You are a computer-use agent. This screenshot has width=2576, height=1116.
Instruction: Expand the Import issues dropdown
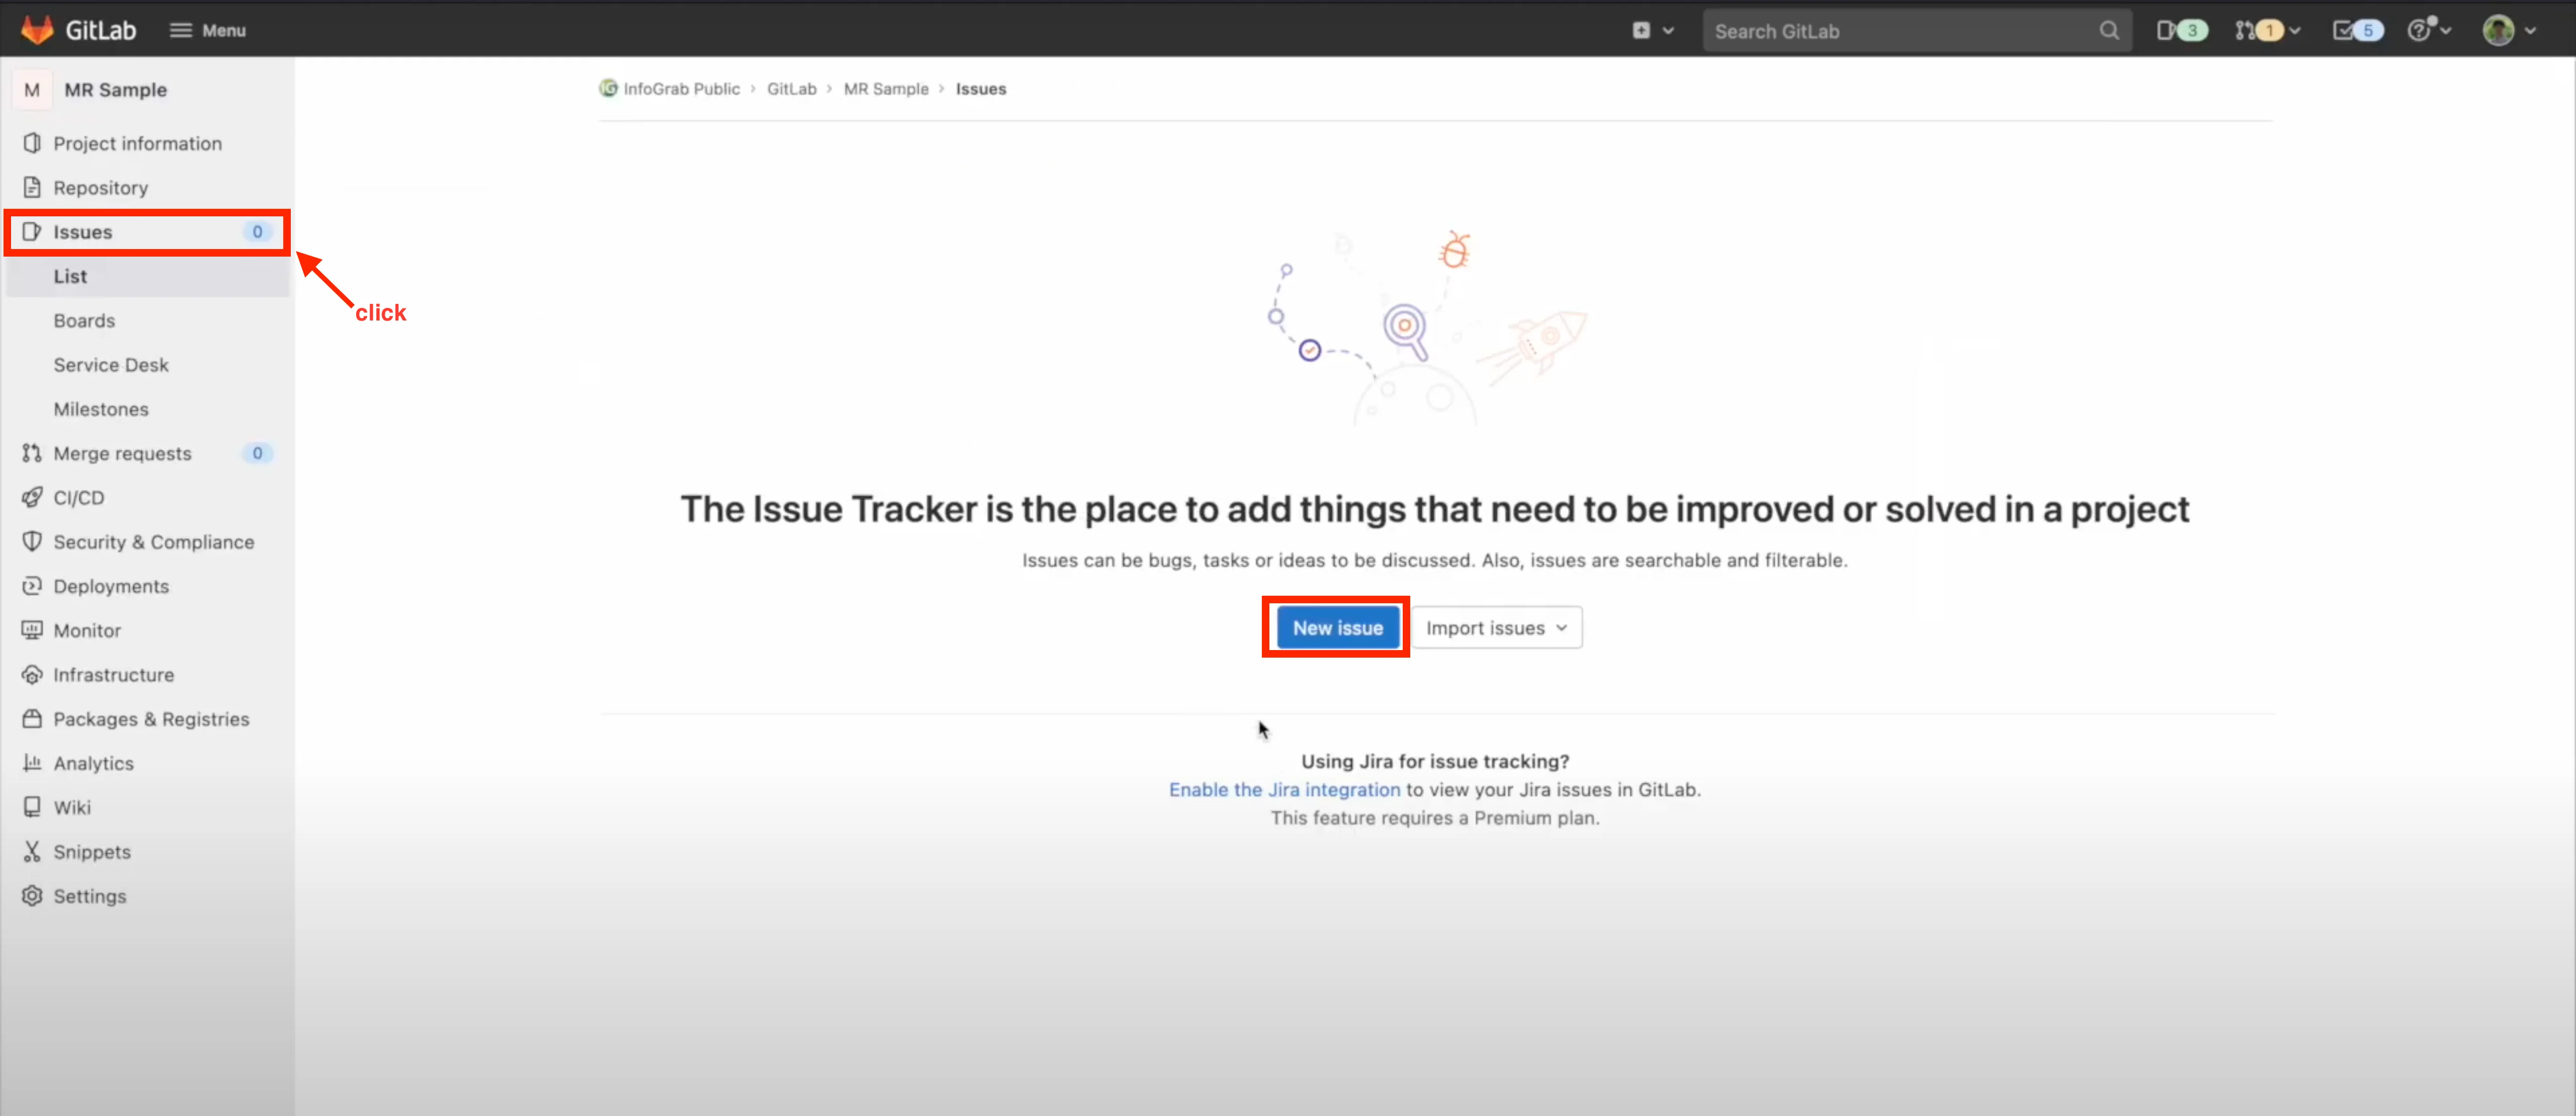point(1496,628)
